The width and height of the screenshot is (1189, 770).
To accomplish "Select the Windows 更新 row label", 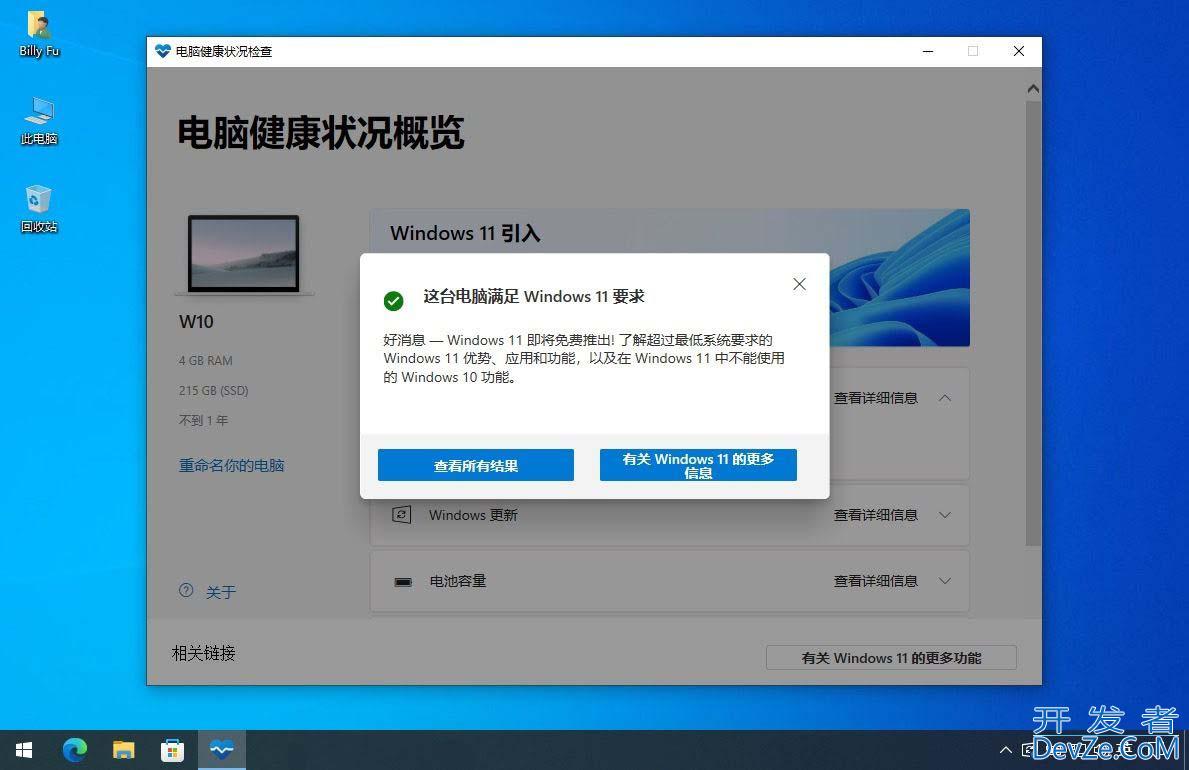I will [473, 515].
